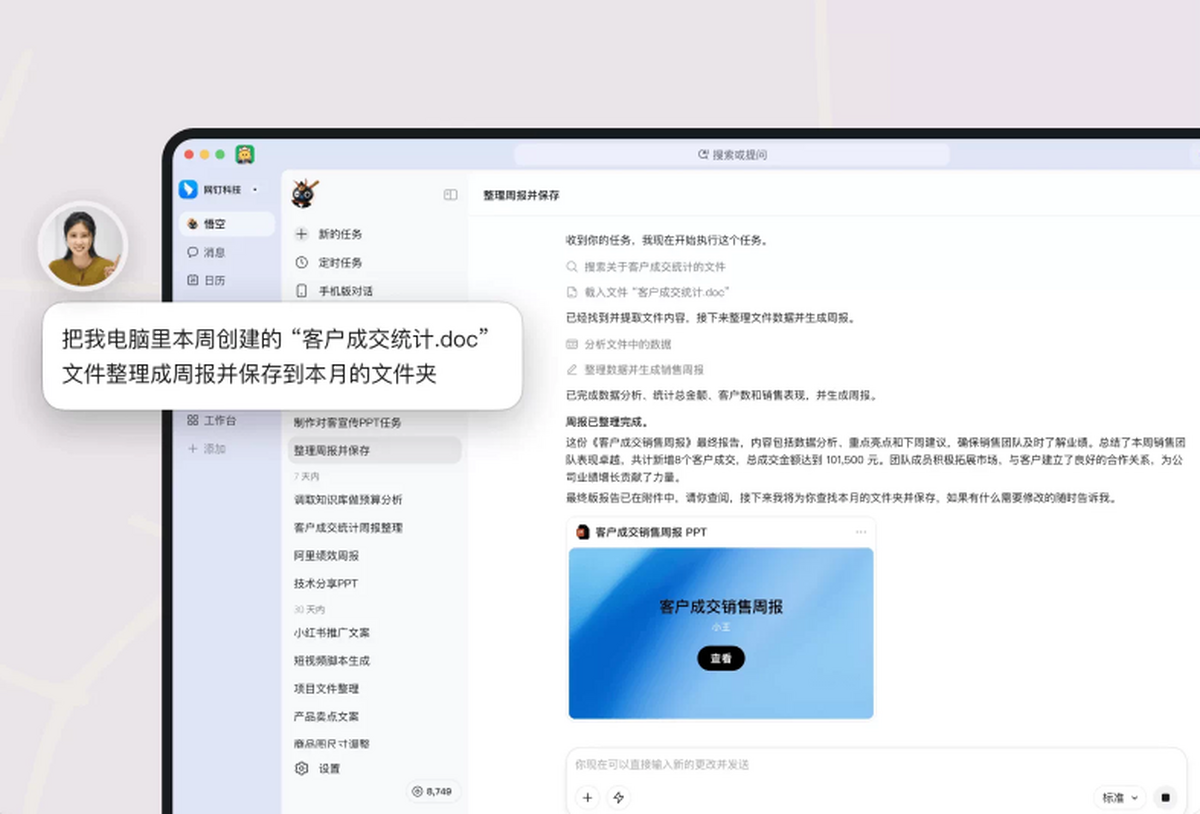
Task: Click the plus icon for 新的任务
Action: tap(301, 234)
